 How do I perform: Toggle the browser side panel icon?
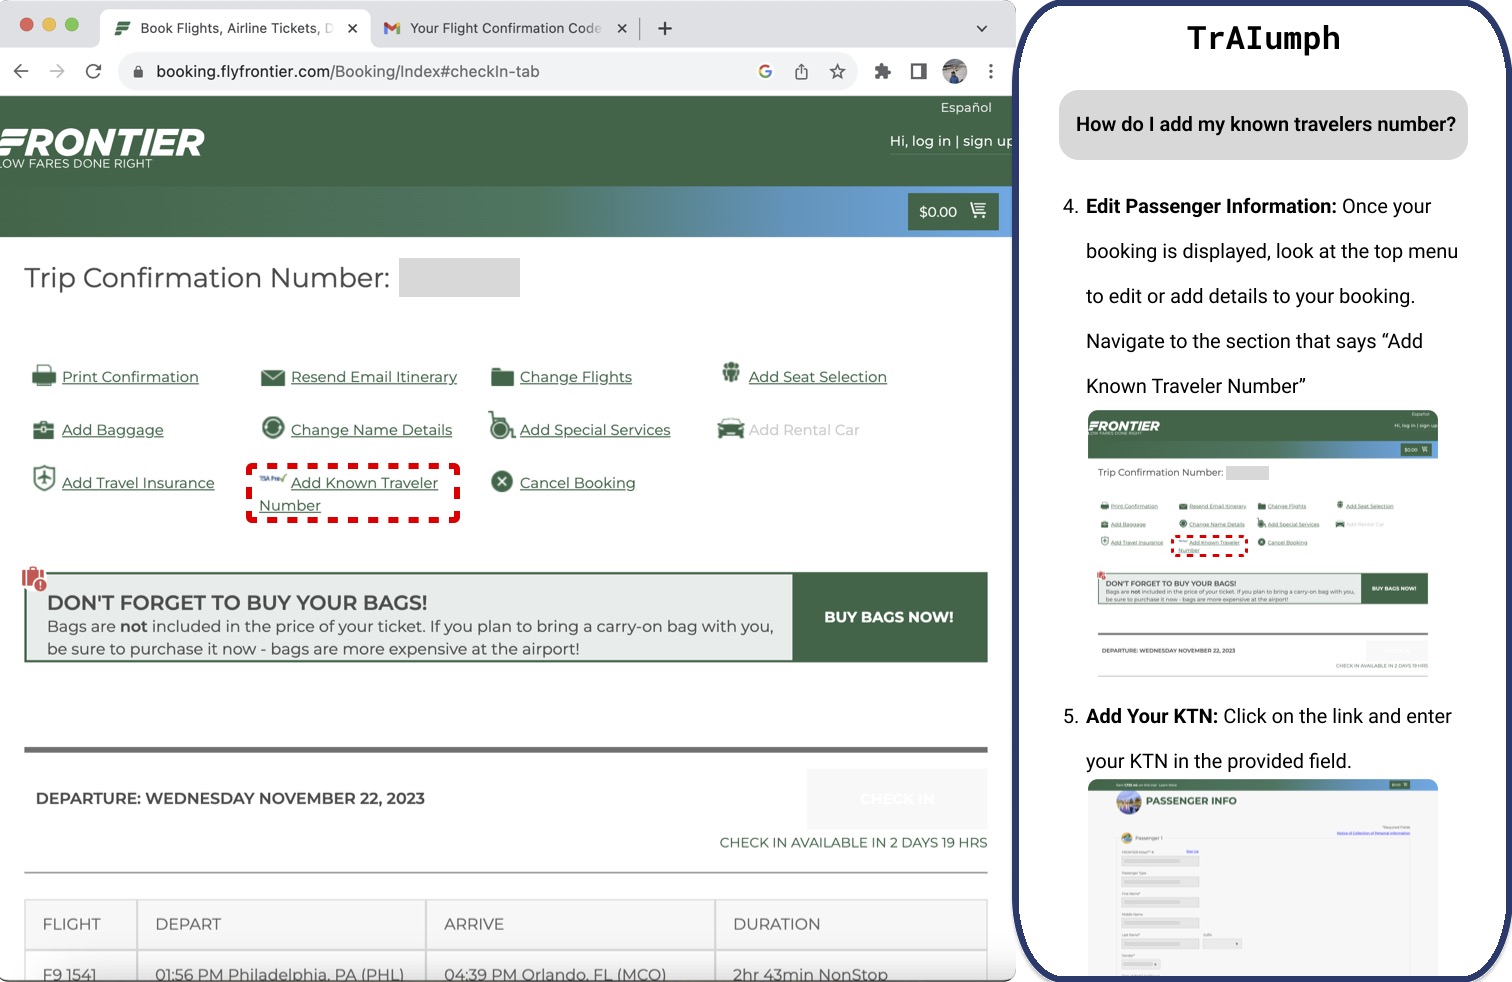tap(918, 71)
